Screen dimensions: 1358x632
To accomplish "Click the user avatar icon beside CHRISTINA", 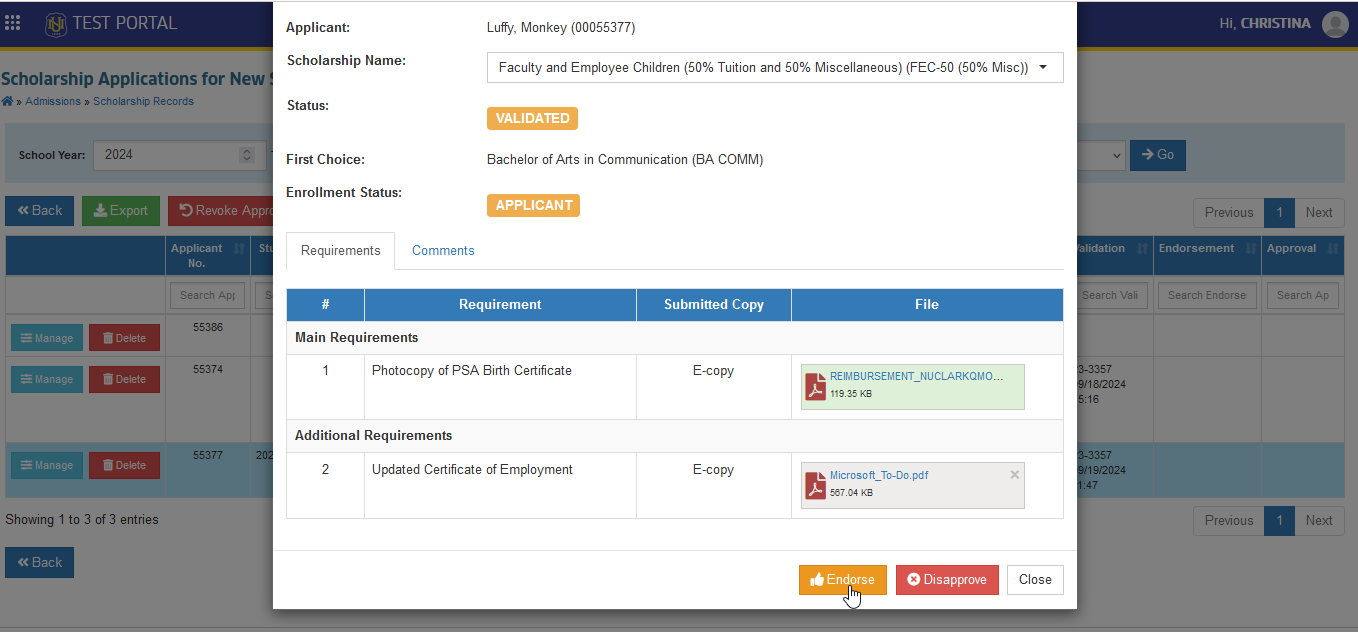I will (1335, 24).
